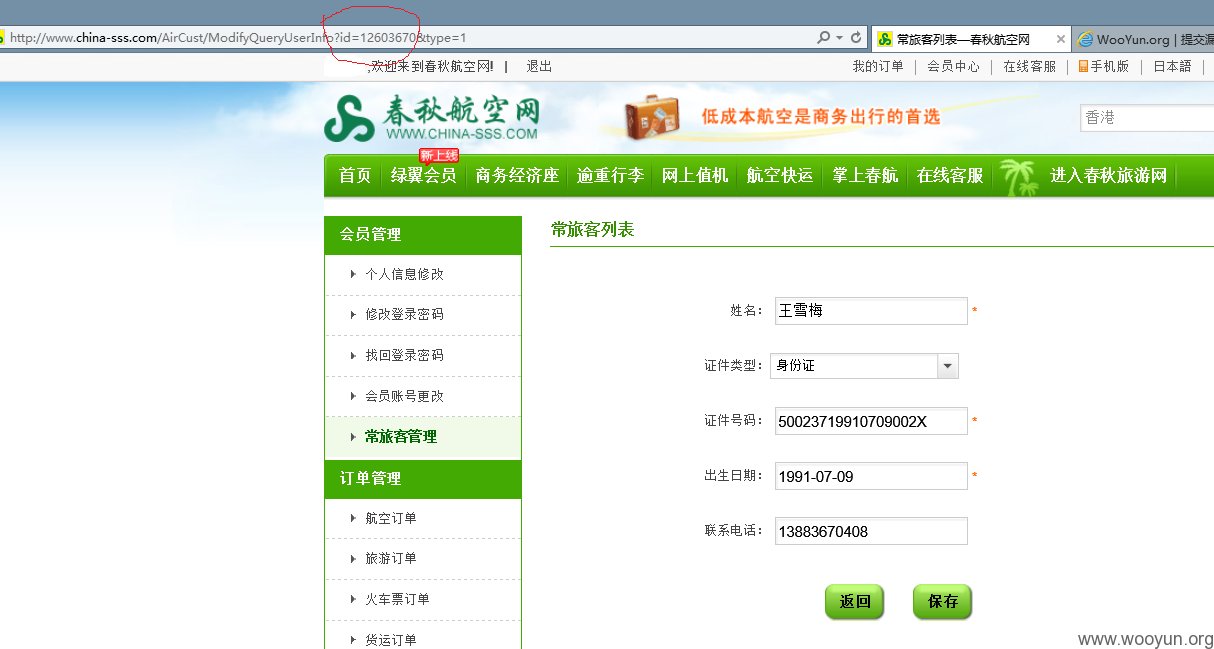Open the 证件类型 dropdown showing 身份证

click(x=864, y=366)
